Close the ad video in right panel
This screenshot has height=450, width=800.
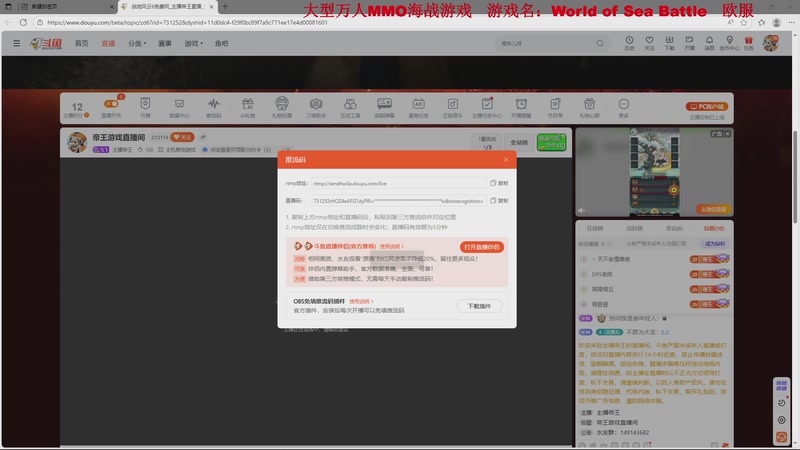point(727,134)
